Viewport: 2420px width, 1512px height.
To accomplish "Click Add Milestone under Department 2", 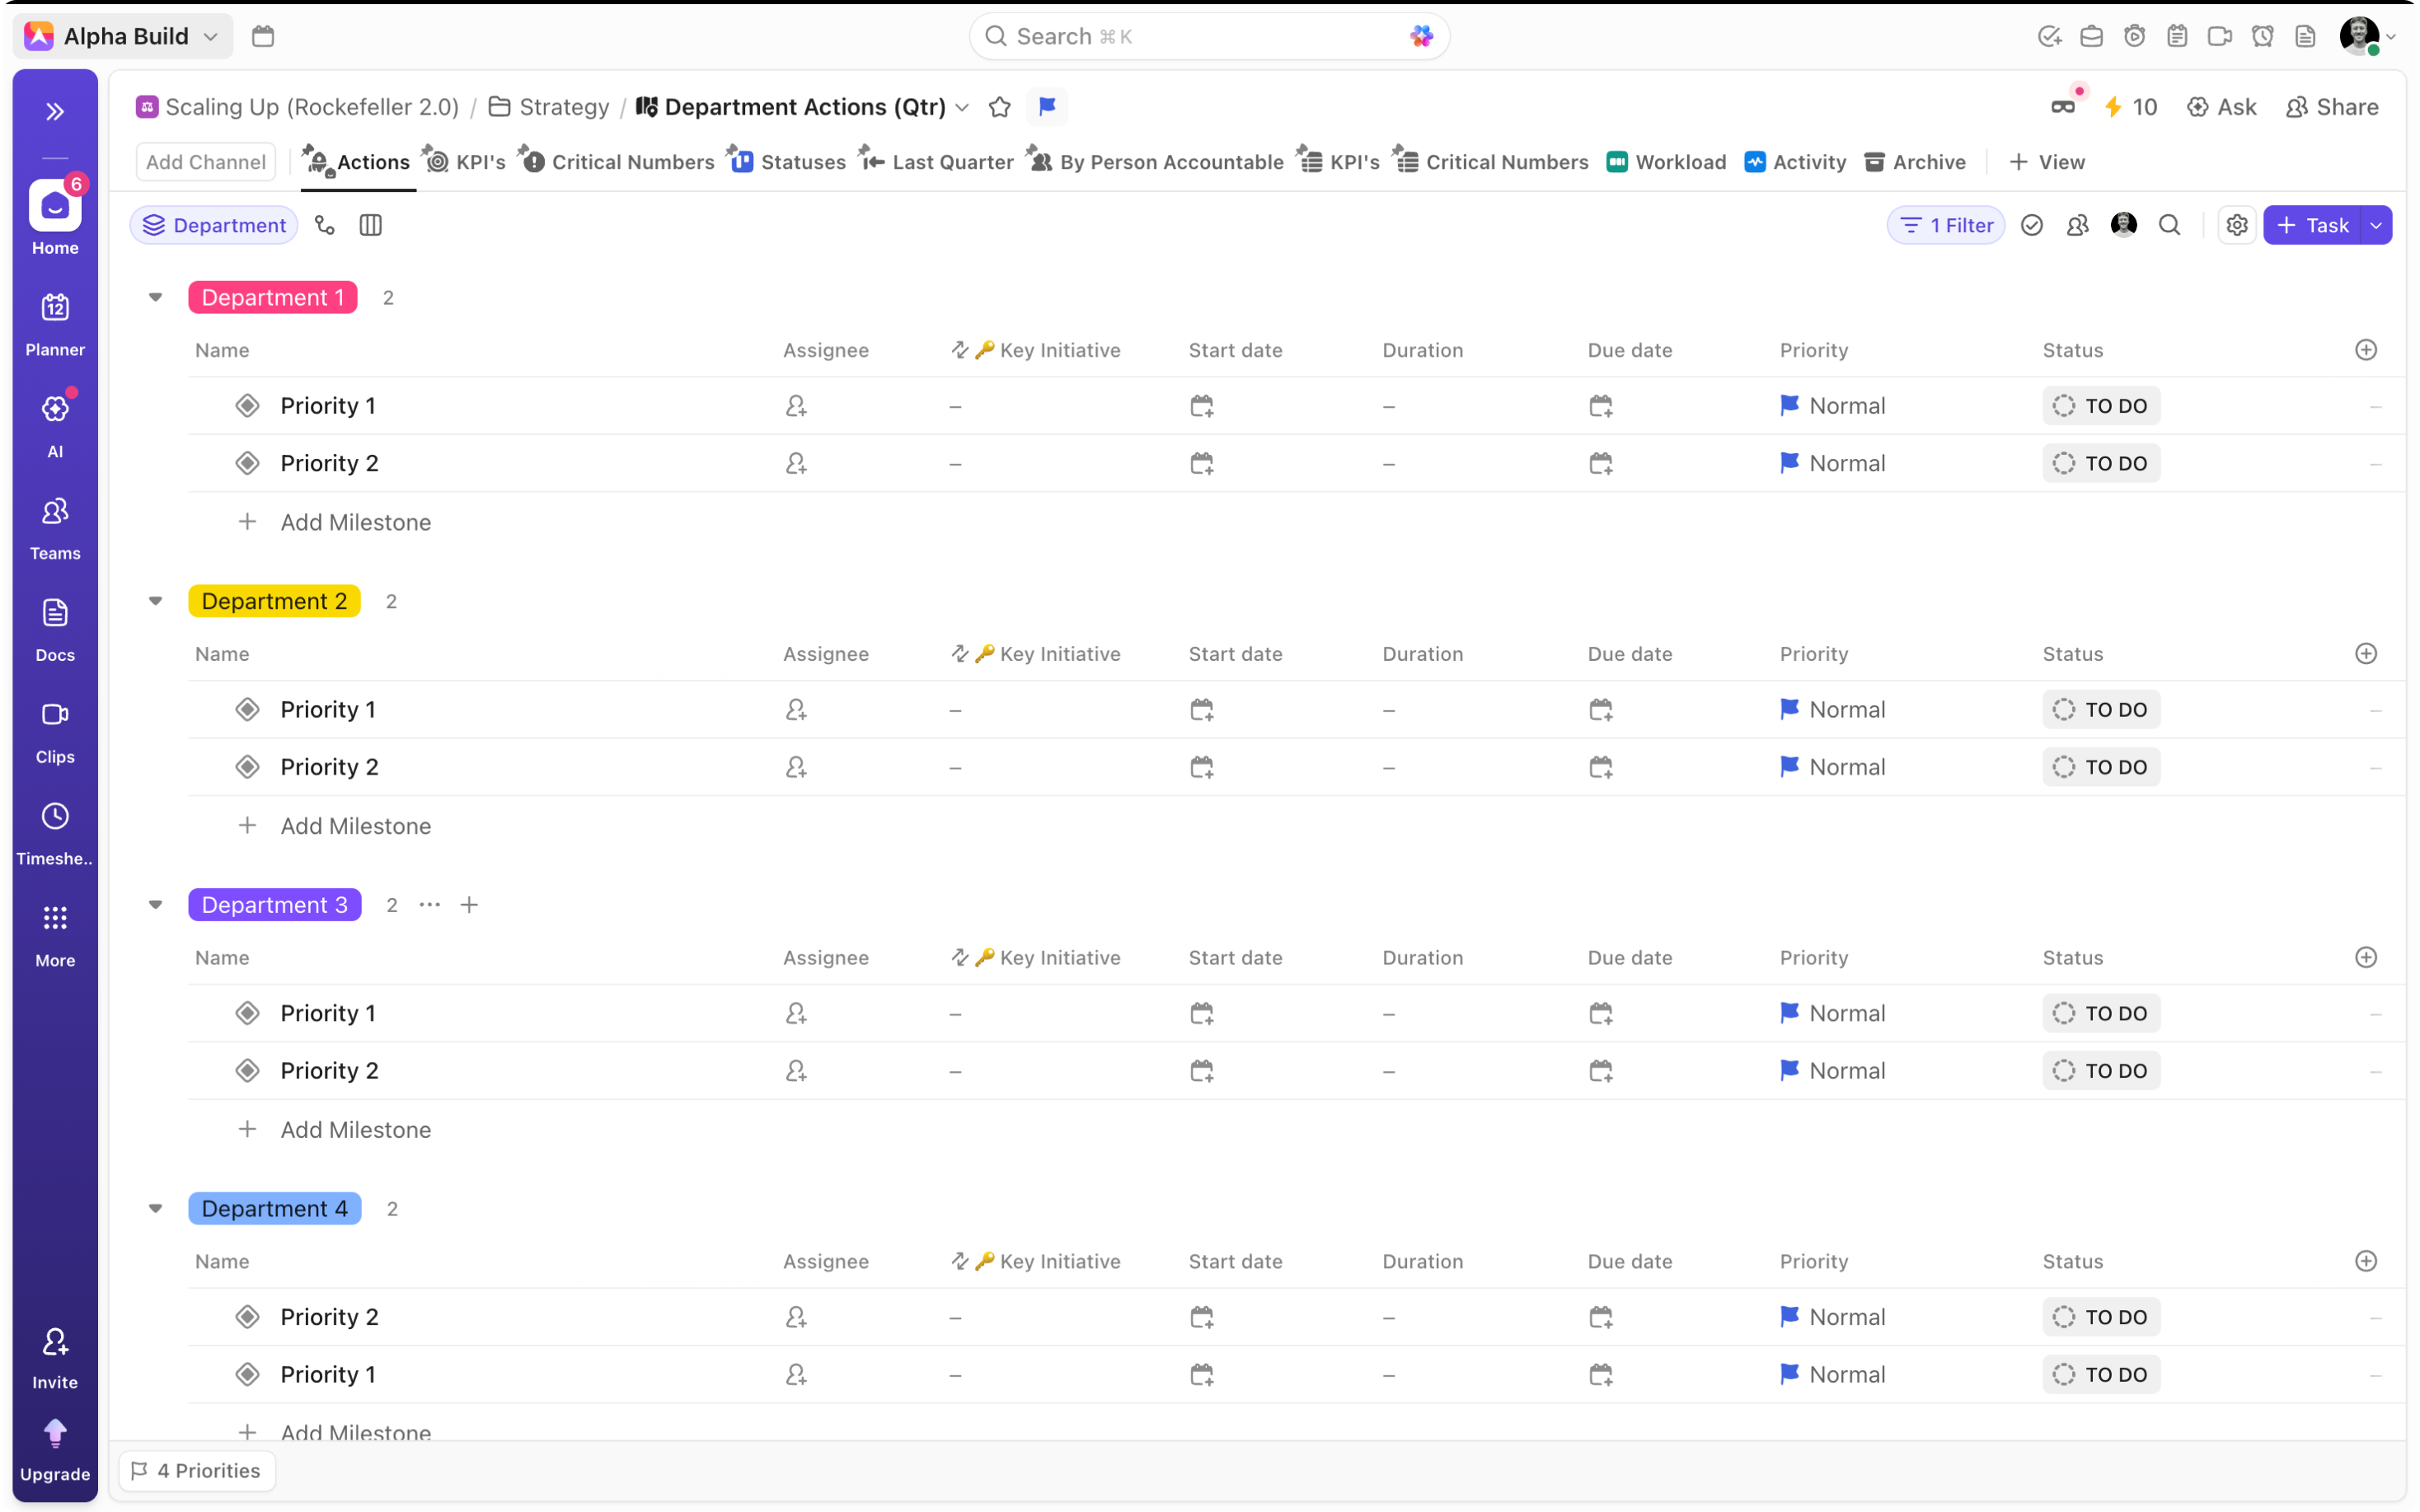I will pos(355,825).
